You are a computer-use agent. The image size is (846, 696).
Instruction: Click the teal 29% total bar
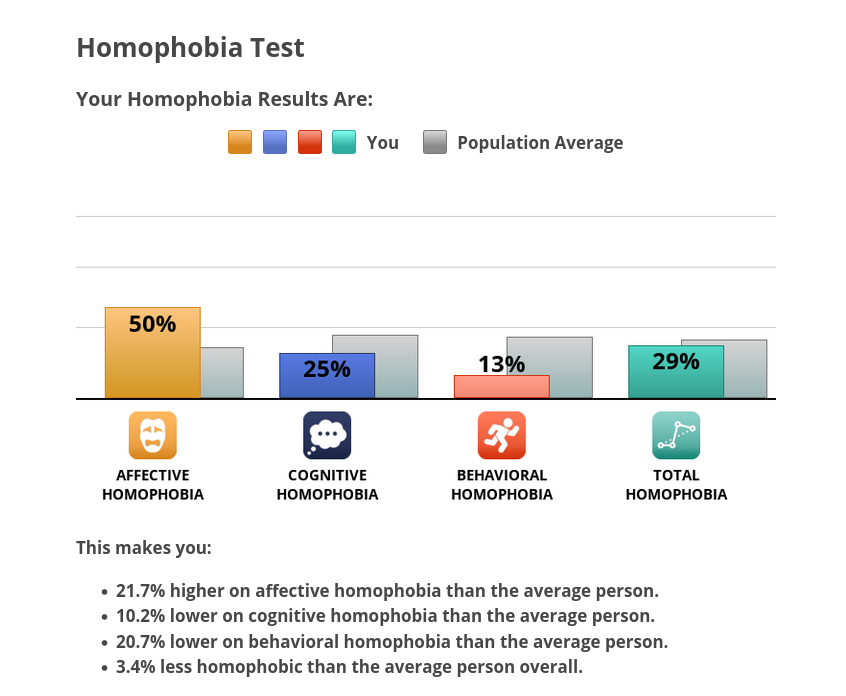[x=676, y=372]
